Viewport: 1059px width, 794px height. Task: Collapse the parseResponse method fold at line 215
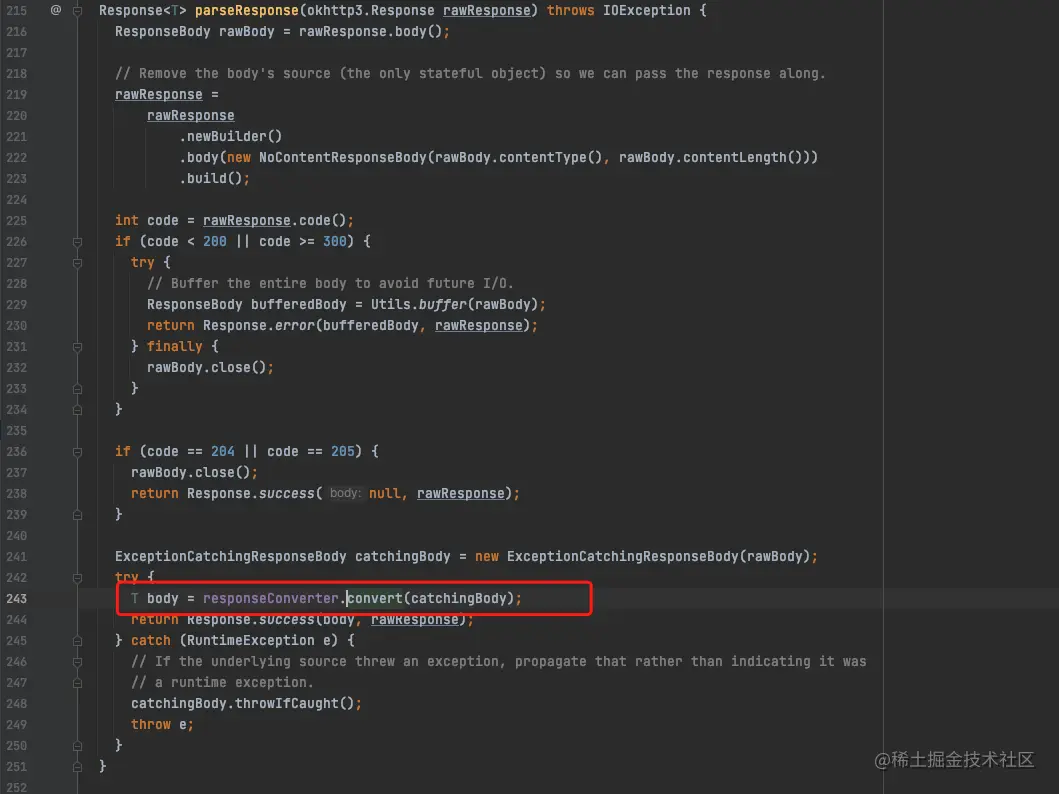point(78,11)
